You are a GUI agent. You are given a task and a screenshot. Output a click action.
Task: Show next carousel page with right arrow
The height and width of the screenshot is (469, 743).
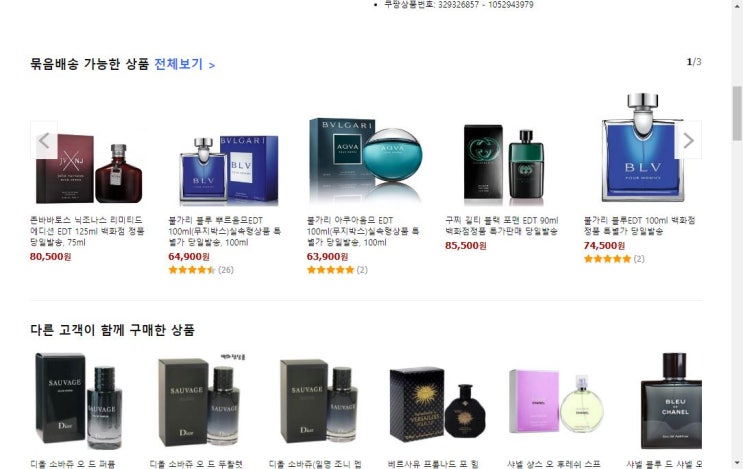(x=689, y=140)
